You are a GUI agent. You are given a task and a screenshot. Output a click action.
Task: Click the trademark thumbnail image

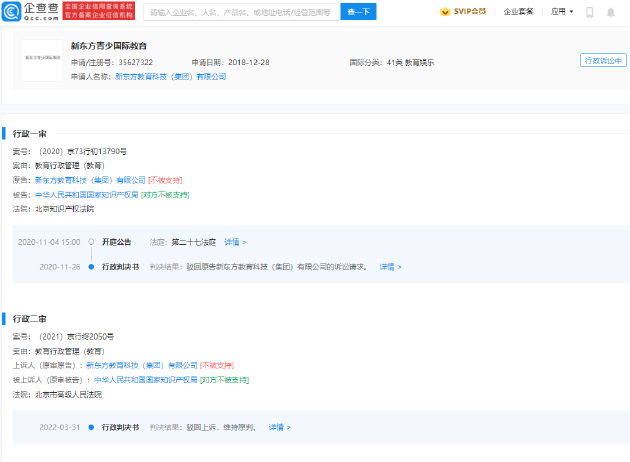coord(42,60)
